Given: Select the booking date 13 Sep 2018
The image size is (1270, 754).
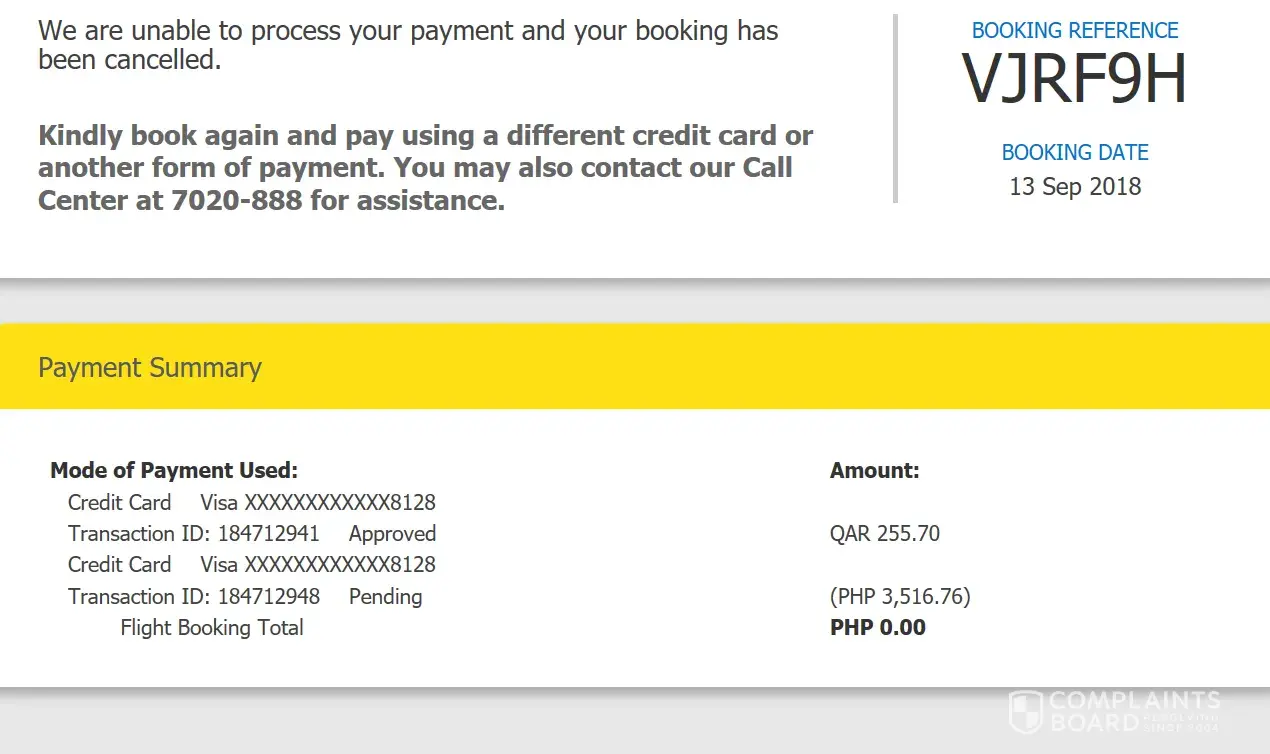Looking at the screenshot, I should tap(1075, 187).
